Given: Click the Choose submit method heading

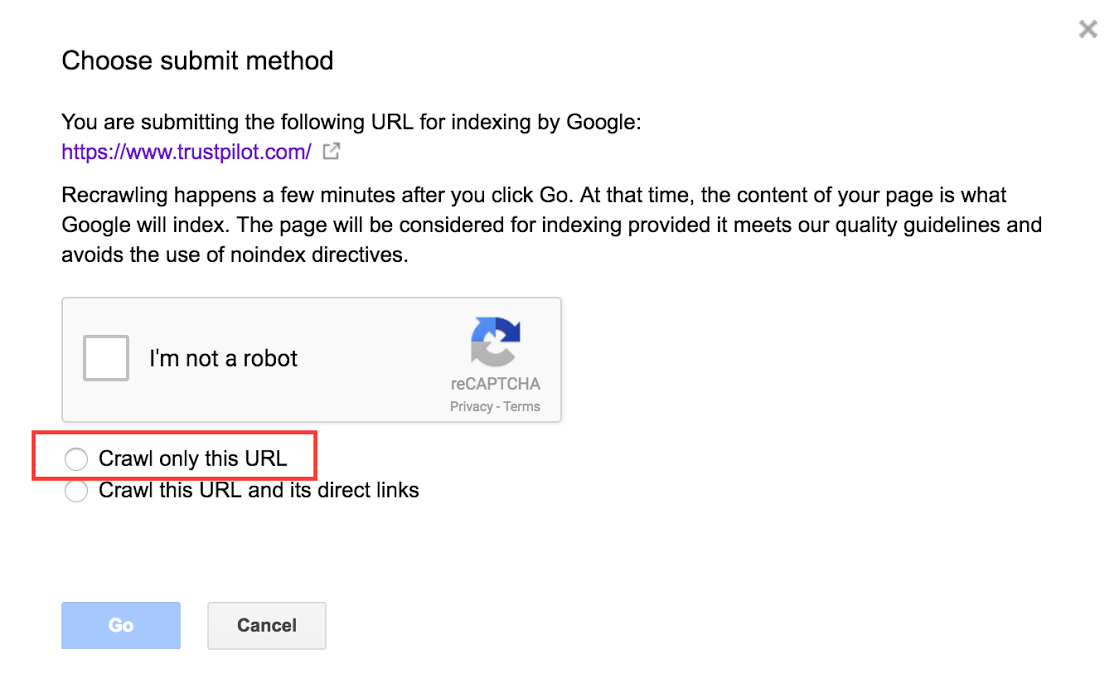Looking at the screenshot, I should pyautogui.click(x=198, y=61).
